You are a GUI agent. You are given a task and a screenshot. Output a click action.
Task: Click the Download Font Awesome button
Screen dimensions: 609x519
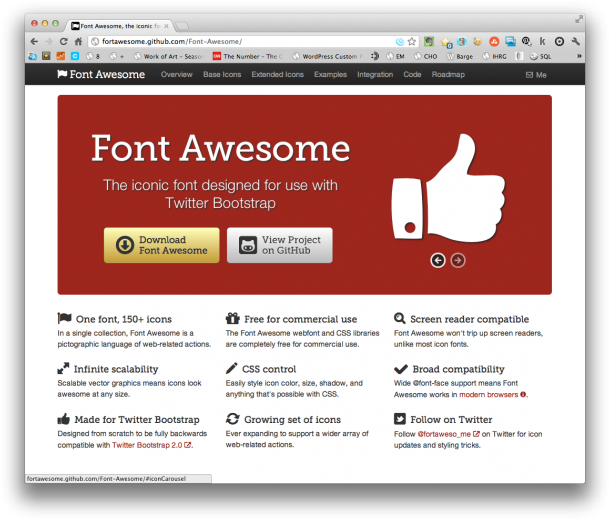162,245
